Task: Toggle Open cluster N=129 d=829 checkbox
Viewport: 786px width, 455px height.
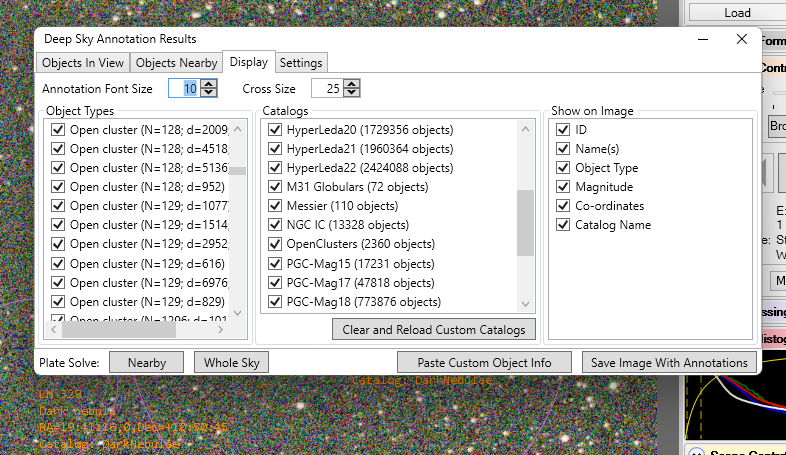Action: (x=58, y=302)
